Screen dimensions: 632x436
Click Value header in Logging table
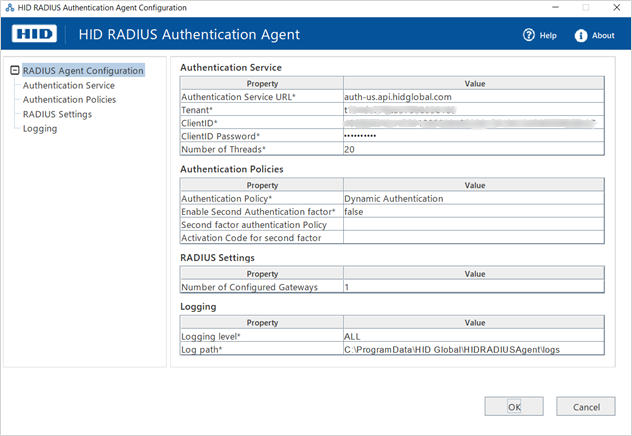tap(474, 323)
